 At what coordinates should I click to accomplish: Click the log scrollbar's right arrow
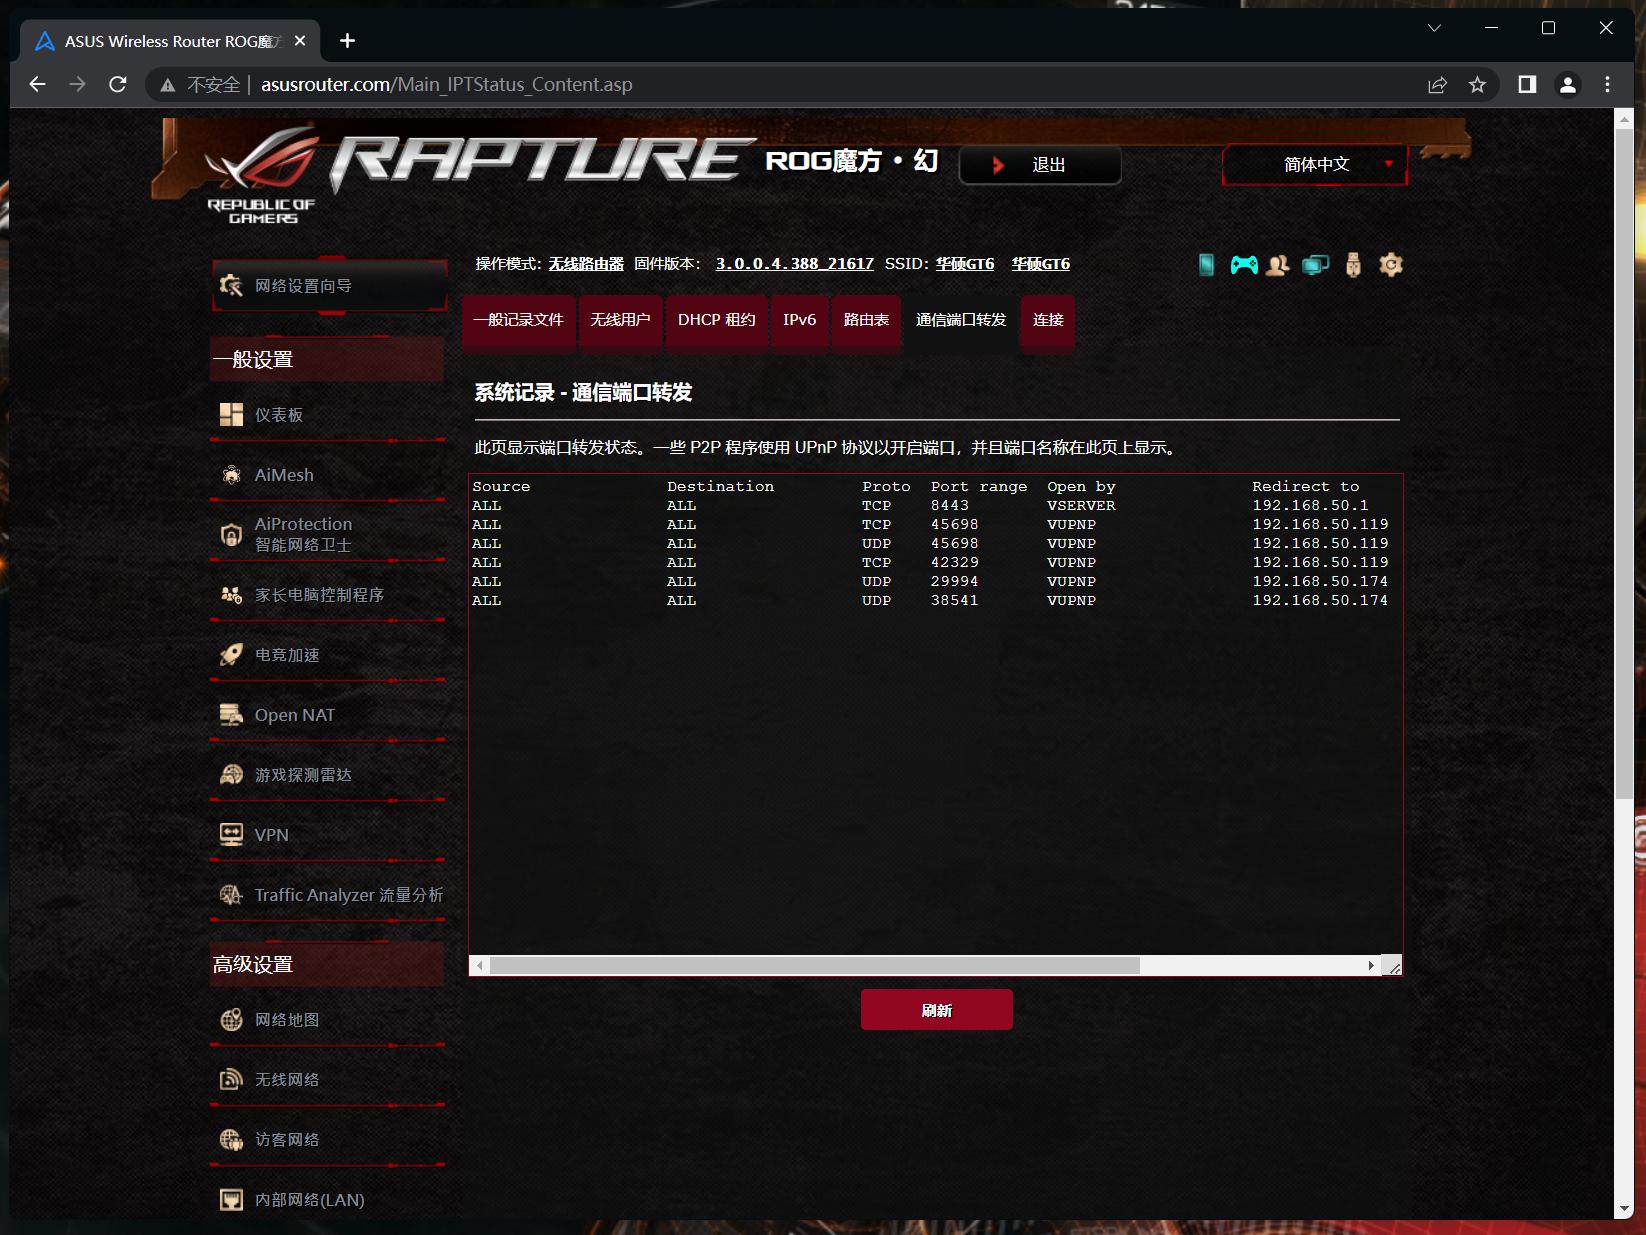point(1371,965)
